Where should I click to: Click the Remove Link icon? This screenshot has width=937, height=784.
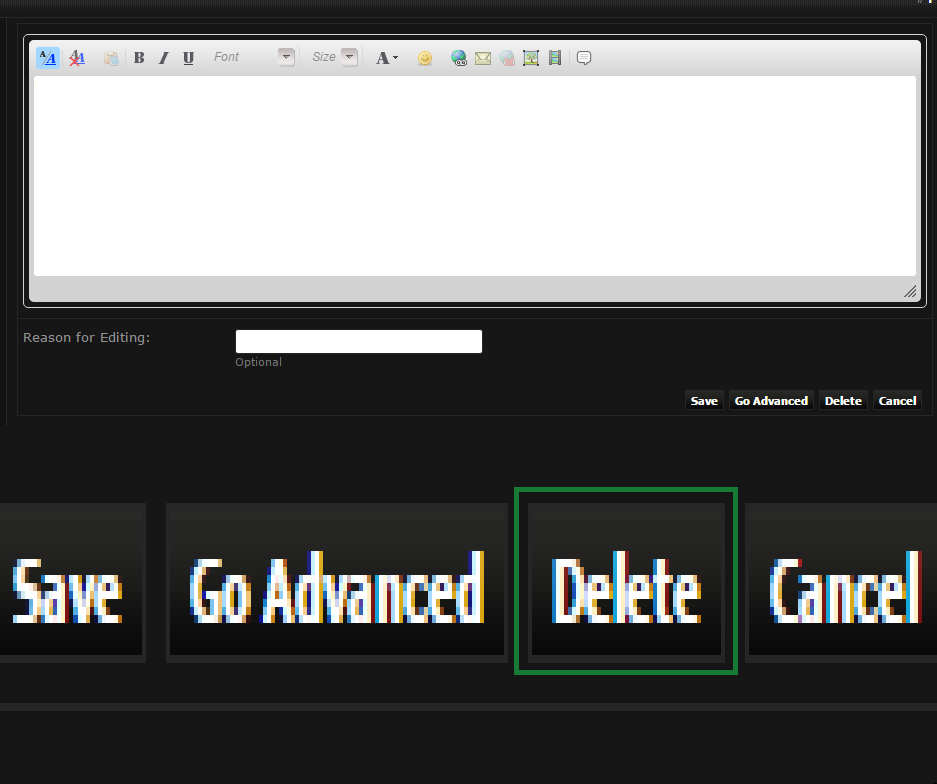click(x=507, y=58)
